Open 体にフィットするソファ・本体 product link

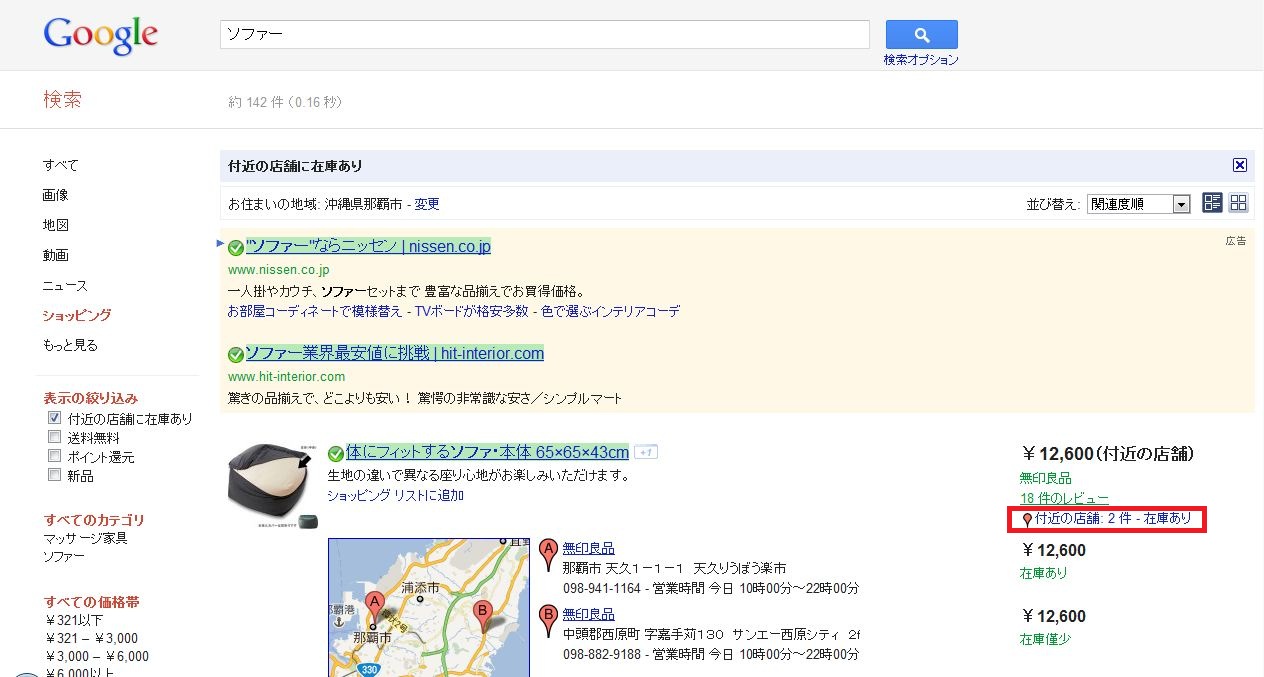click(488, 452)
